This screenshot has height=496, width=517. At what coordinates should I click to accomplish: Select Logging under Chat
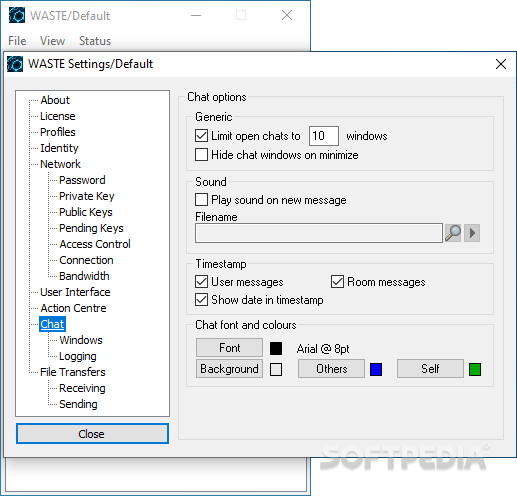click(x=78, y=356)
